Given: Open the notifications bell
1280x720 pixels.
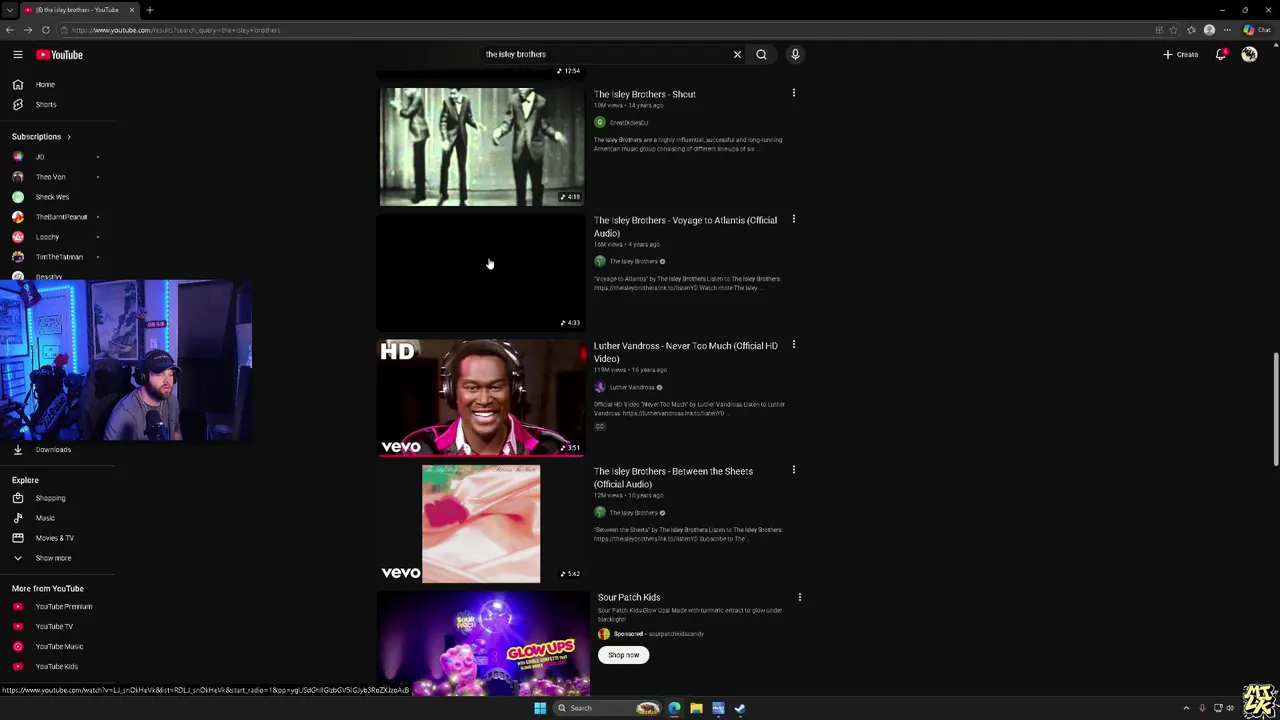Looking at the screenshot, I should point(1221,55).
